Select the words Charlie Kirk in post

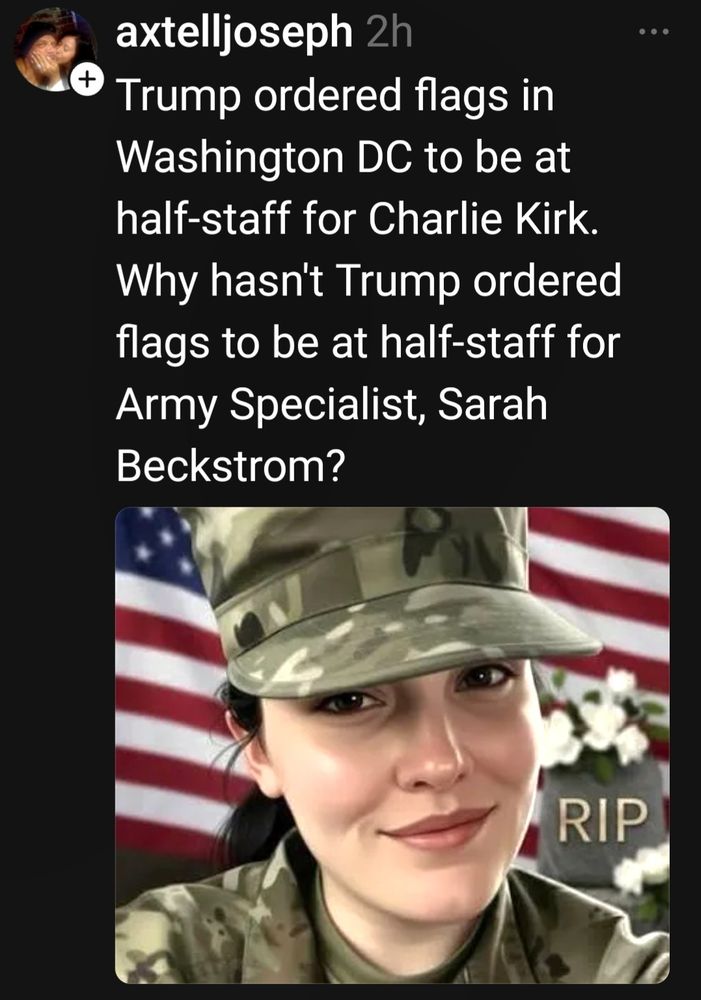484,218
